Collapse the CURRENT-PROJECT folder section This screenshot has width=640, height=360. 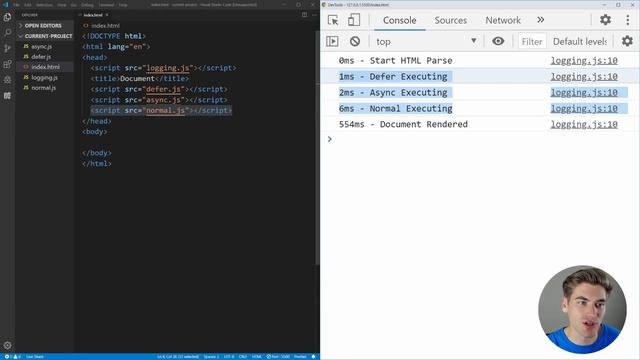pyautogui.click(x=45, y=36)
